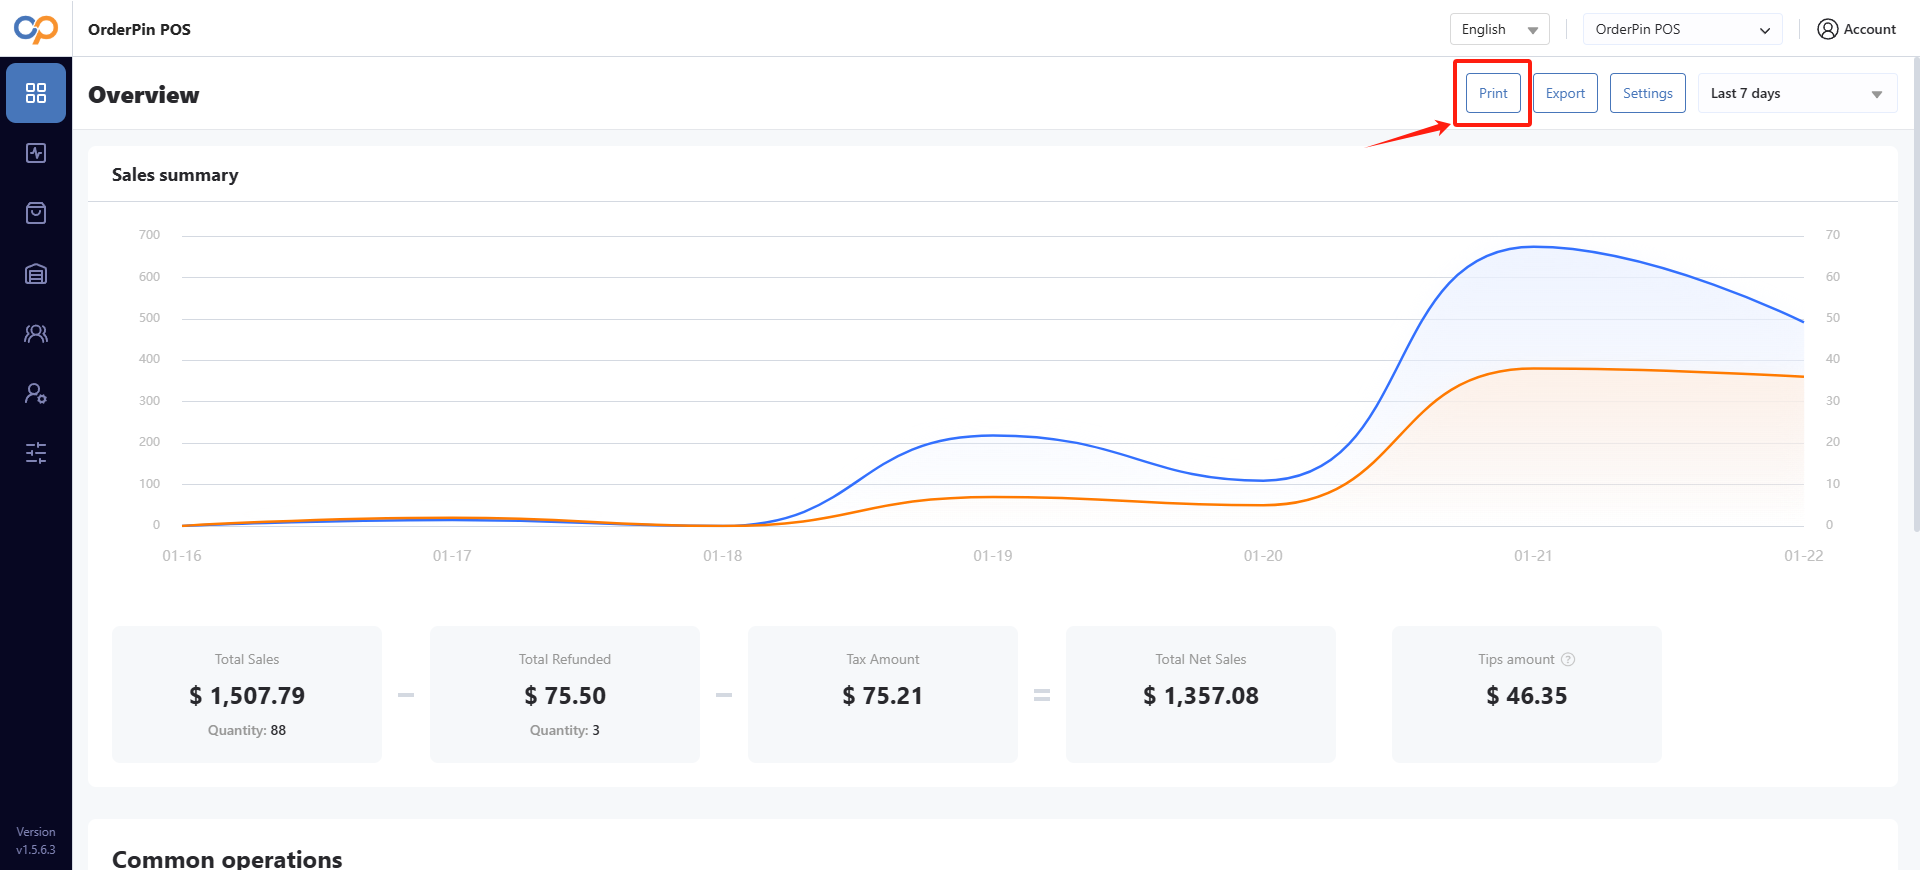Click the Print button
1920x870 pixels.
click(1493, 93)
